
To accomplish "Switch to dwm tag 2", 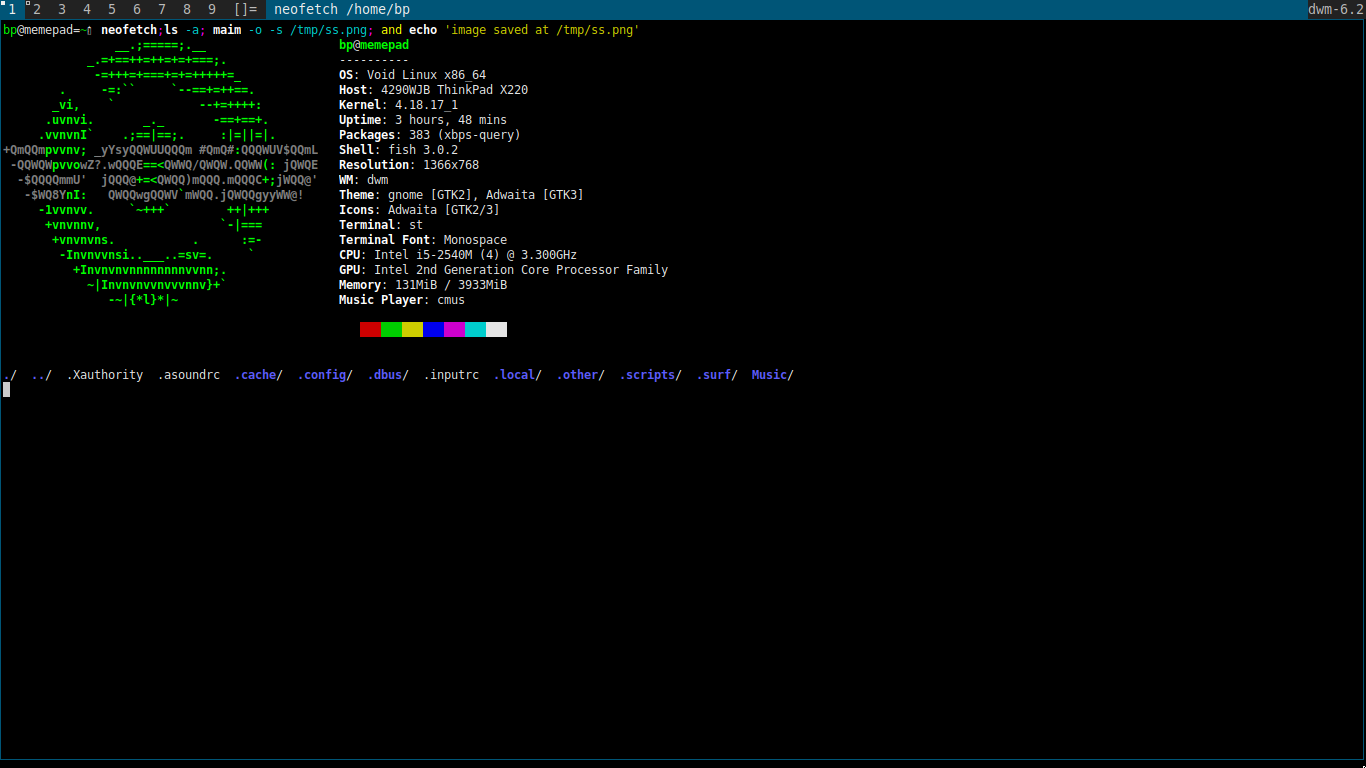I will point(37,9).
